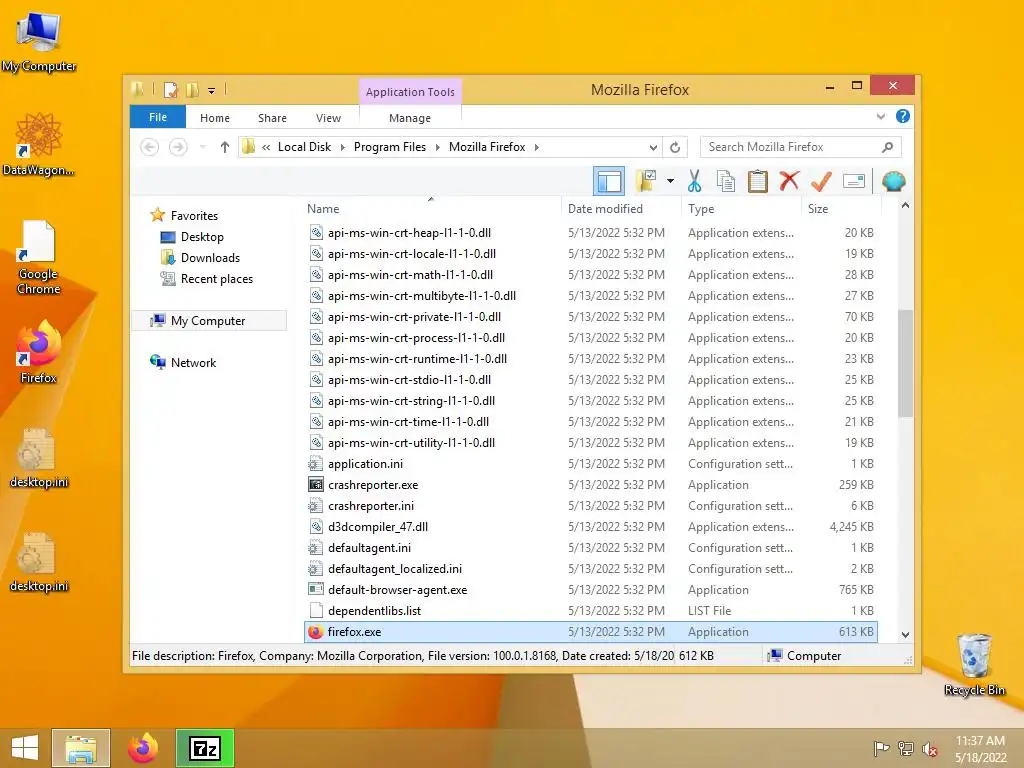Switch to the Share ribbon tab
Screen dimensions: 1024x768
[272, 118]
